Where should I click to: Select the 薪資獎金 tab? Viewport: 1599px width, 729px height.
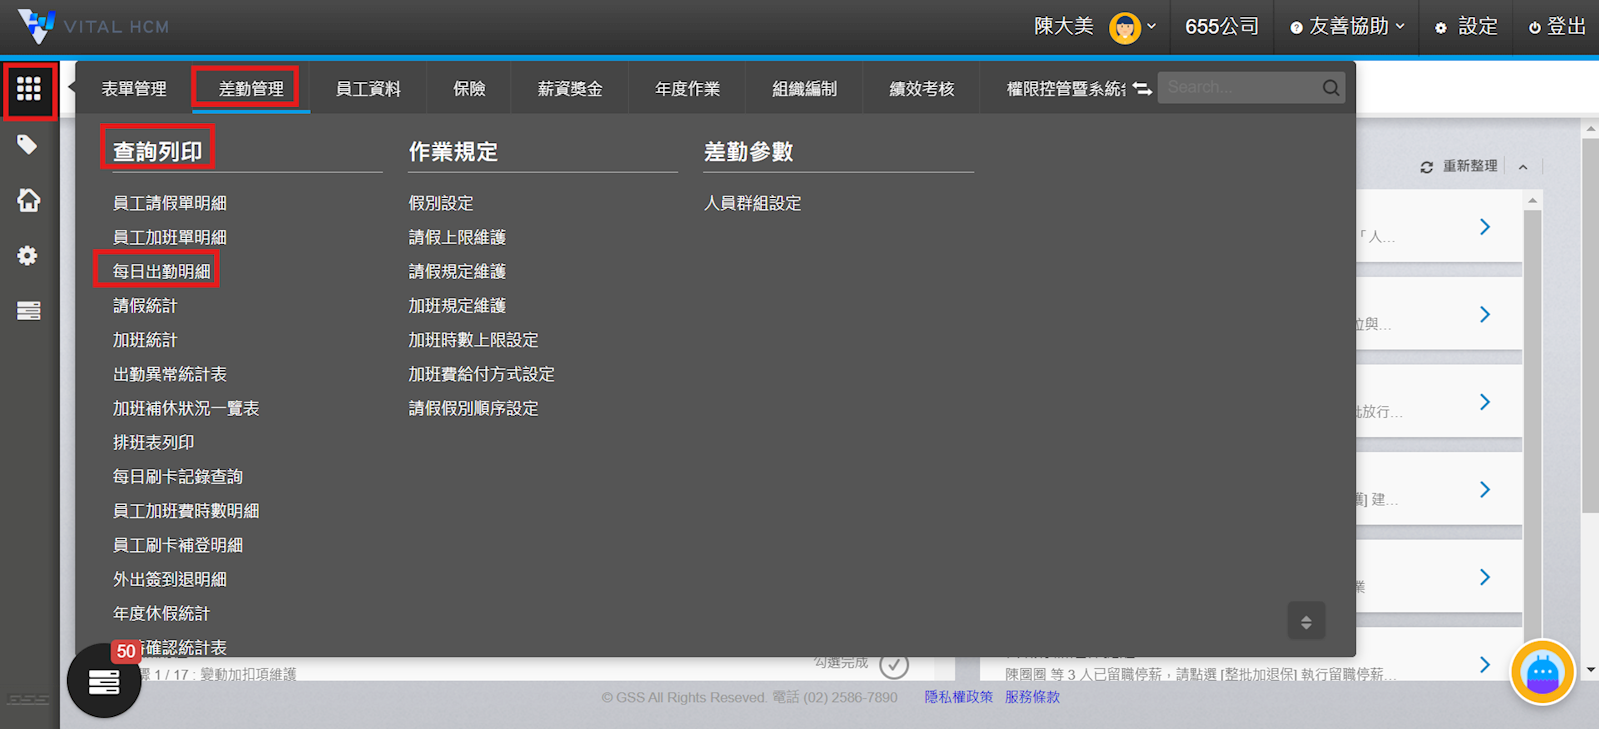(570, 89)
